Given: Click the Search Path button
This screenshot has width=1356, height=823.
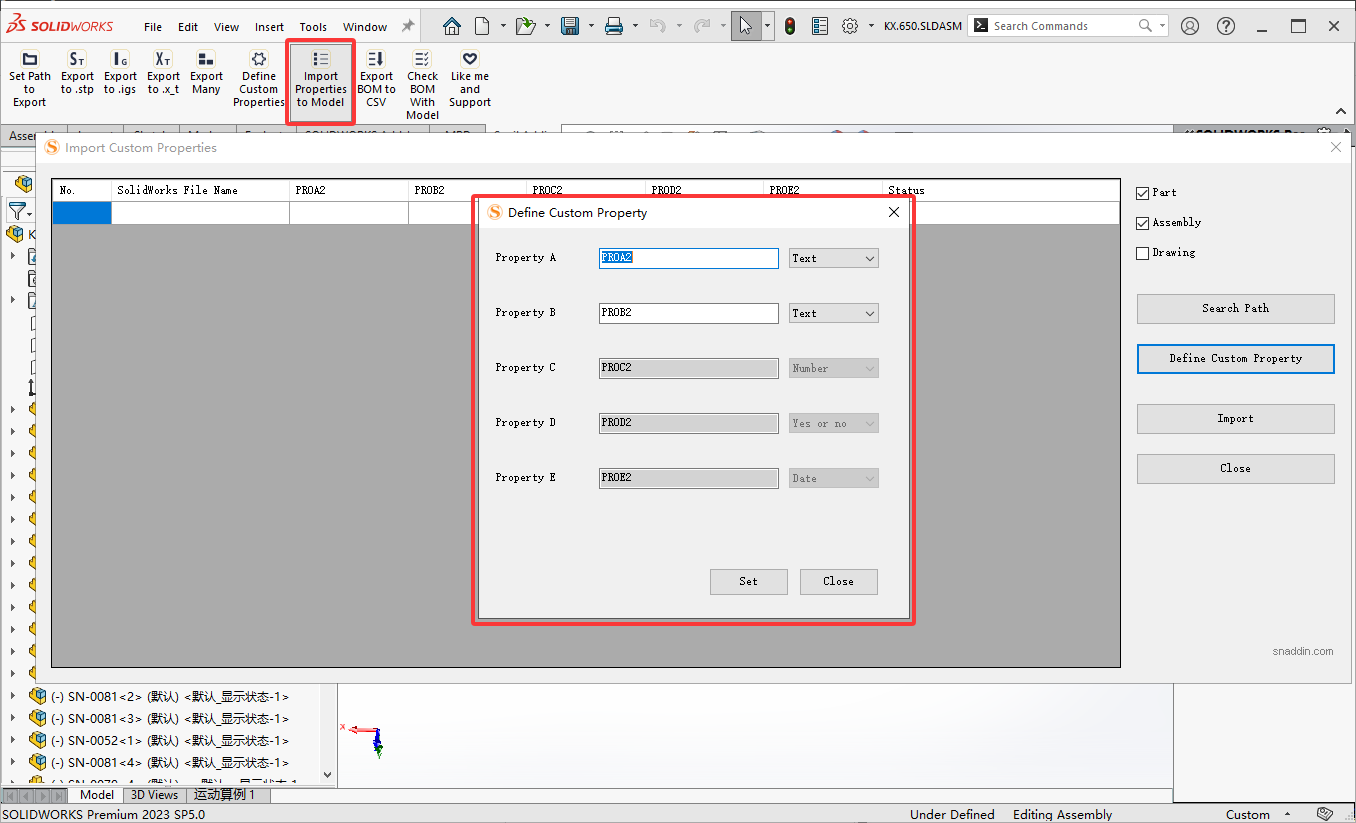Looking at the screenshot, I should [x=1236, y=308].
